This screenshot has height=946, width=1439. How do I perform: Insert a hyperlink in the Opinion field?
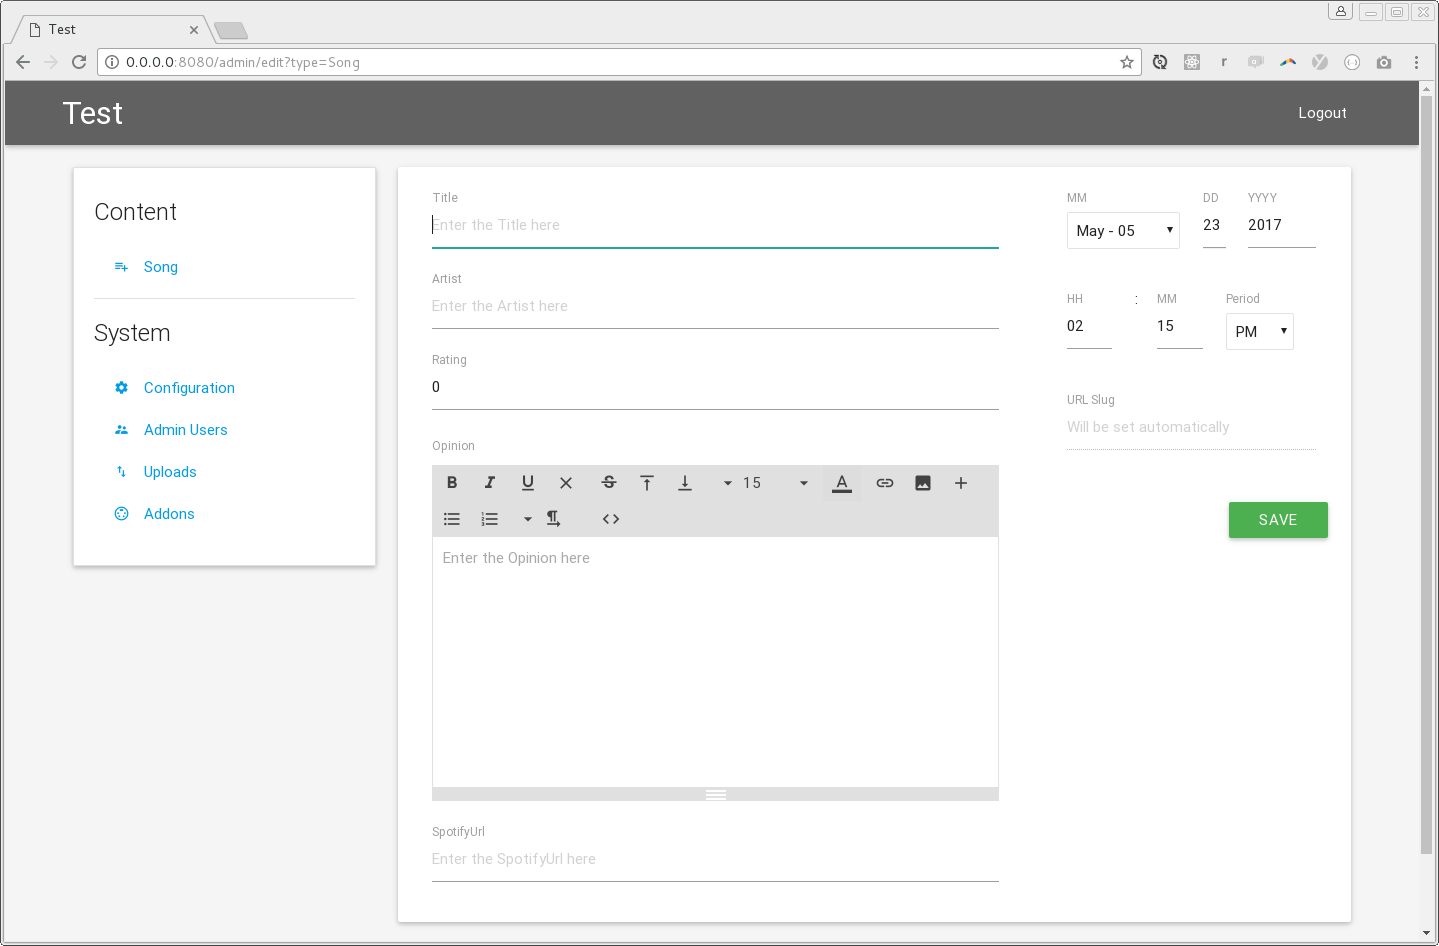884,483
